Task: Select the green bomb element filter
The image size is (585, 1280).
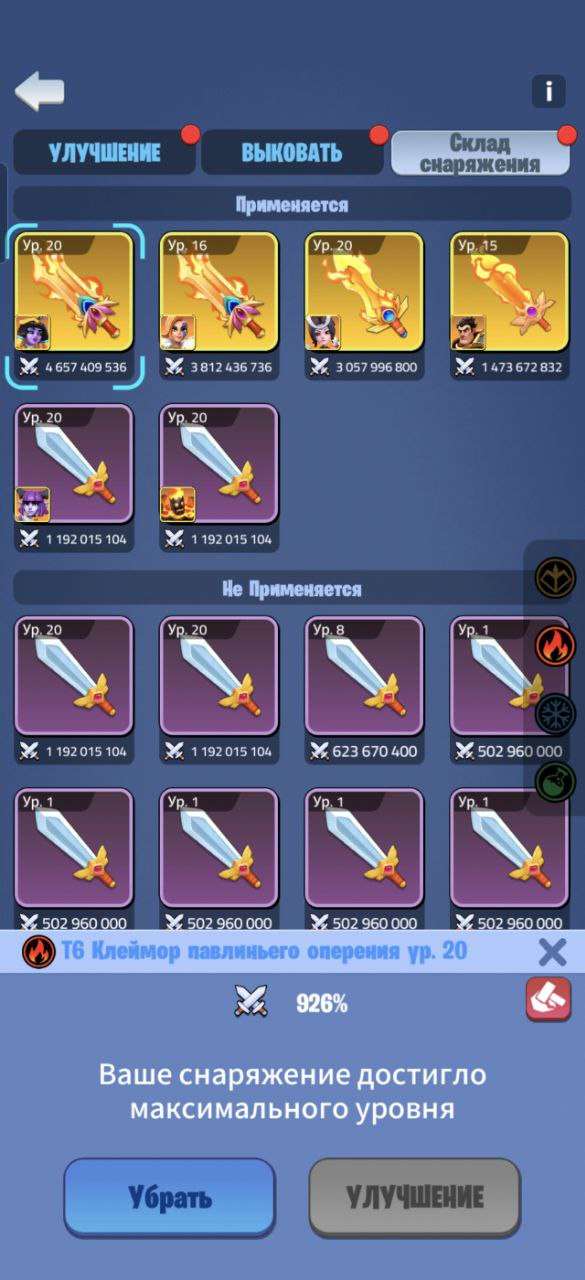Action: click(555, 781)
